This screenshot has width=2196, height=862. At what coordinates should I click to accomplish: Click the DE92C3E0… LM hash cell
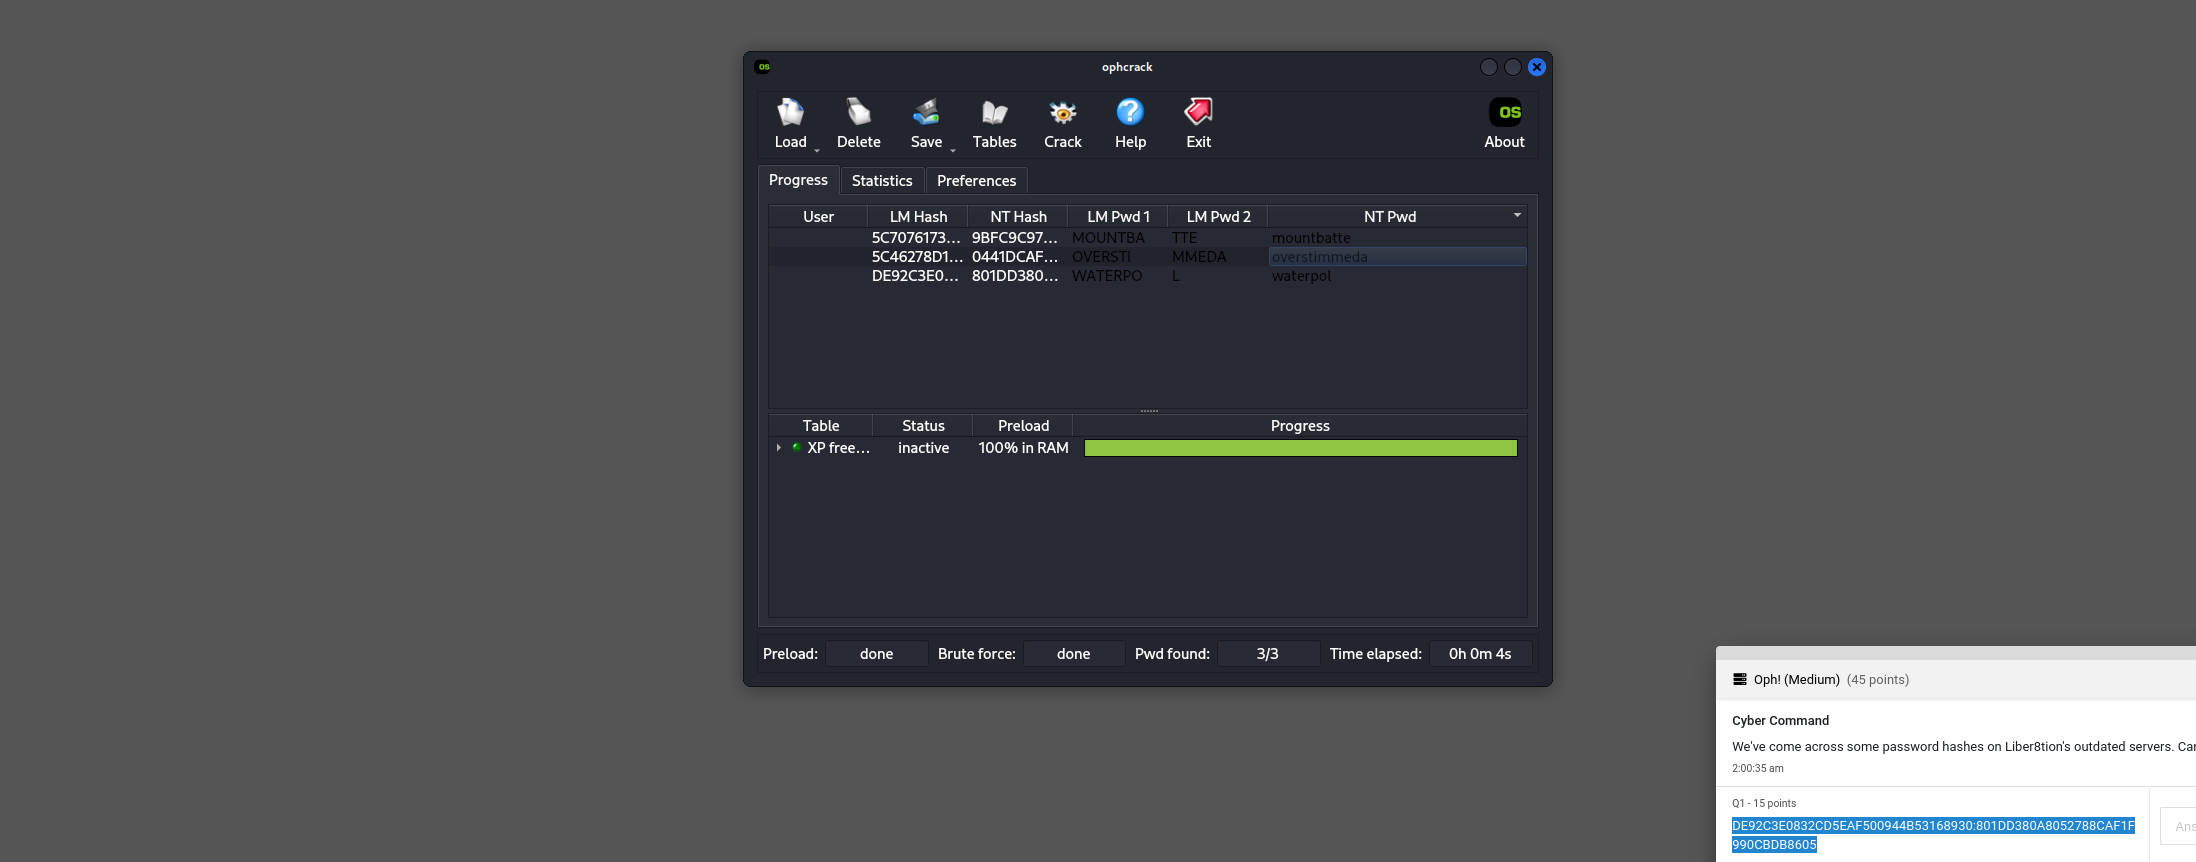pos(917,276)
